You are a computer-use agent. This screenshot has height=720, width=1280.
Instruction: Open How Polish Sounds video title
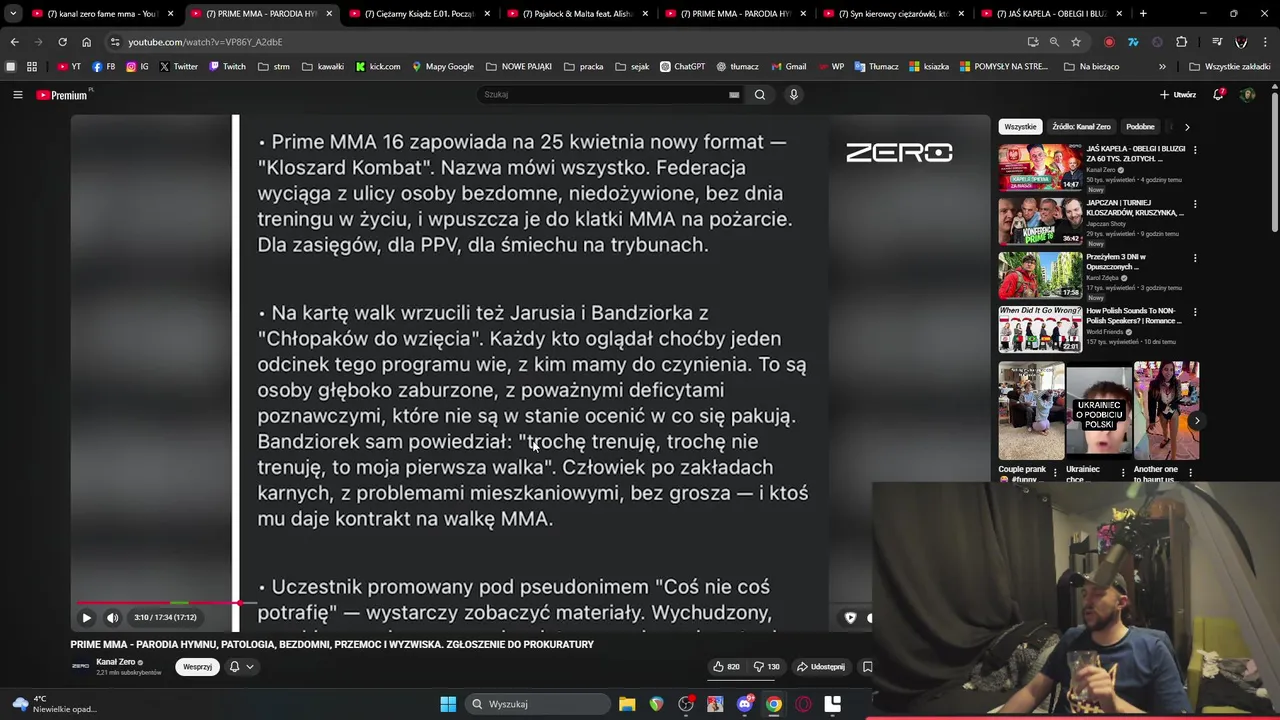[x=1134, y=316]
